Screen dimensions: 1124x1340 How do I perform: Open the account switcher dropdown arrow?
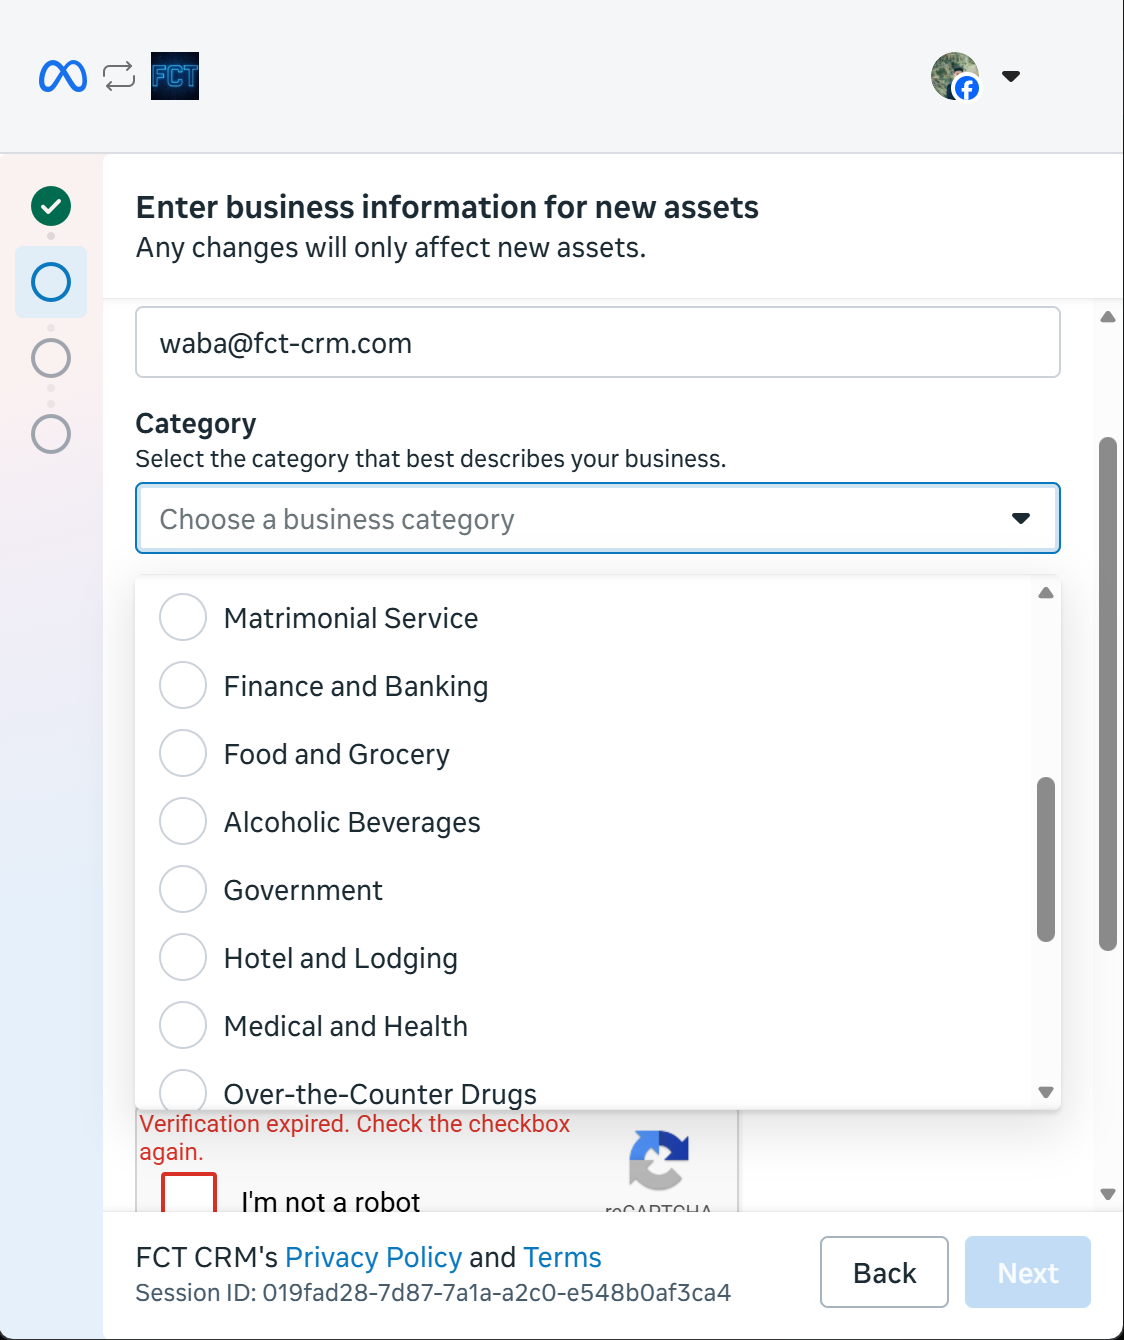1011,76
